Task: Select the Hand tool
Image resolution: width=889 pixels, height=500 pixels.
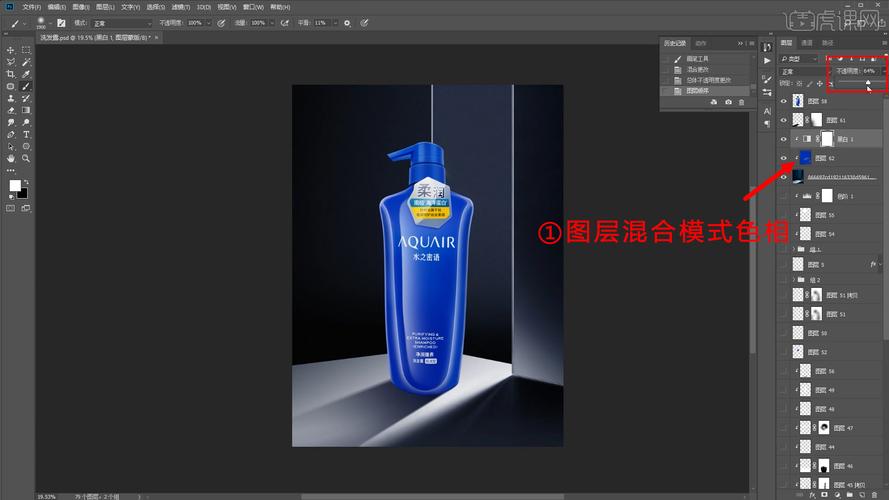Action: pyautogui.click(x=10, y=159)
